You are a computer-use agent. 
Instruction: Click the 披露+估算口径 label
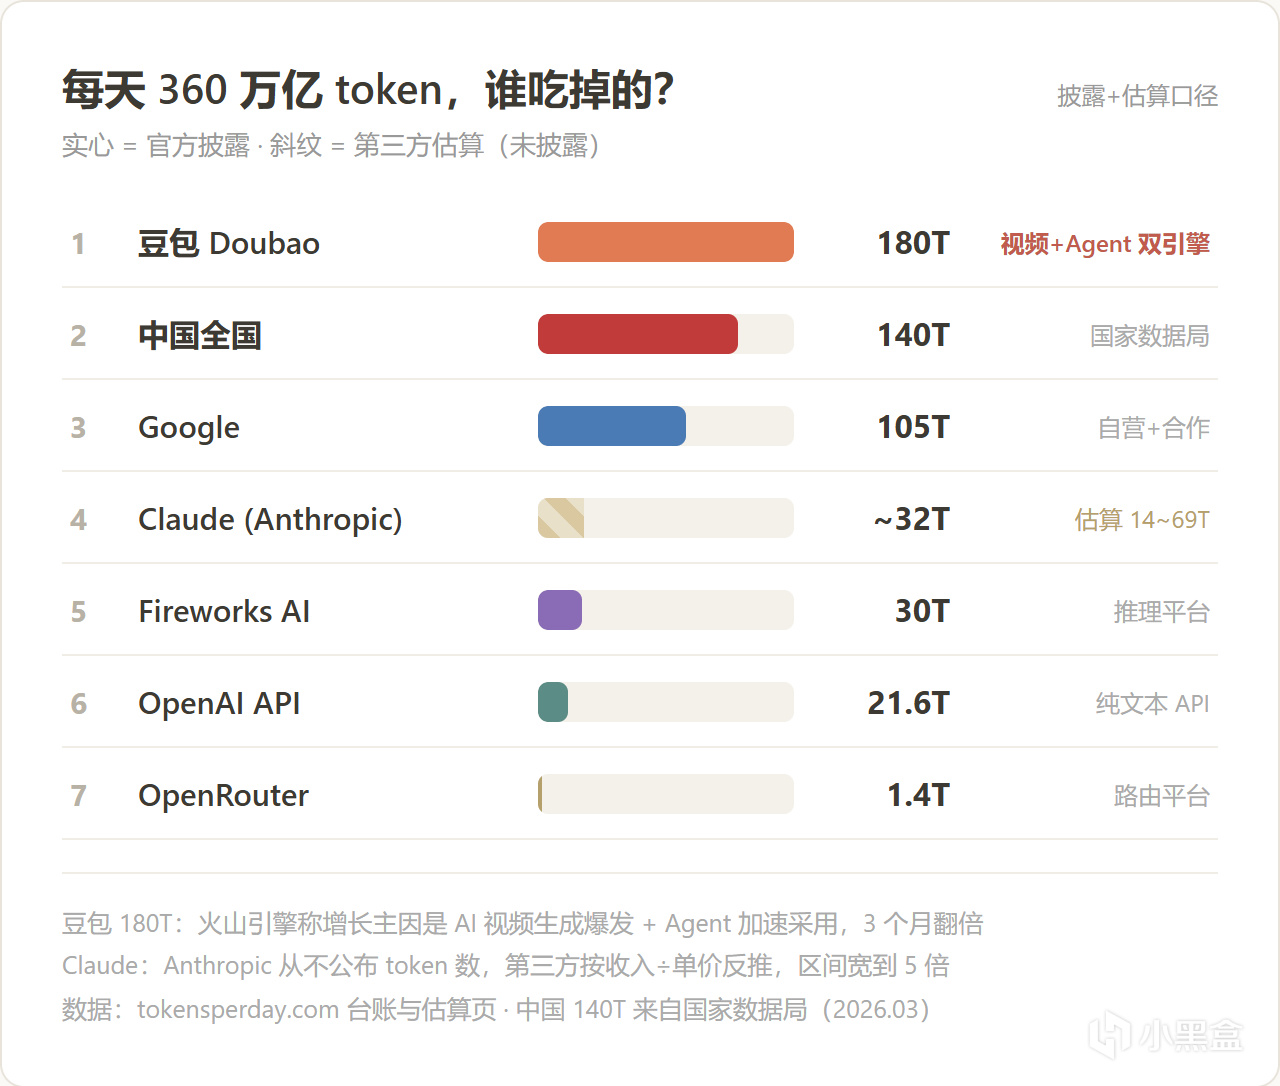[1138, 96]
